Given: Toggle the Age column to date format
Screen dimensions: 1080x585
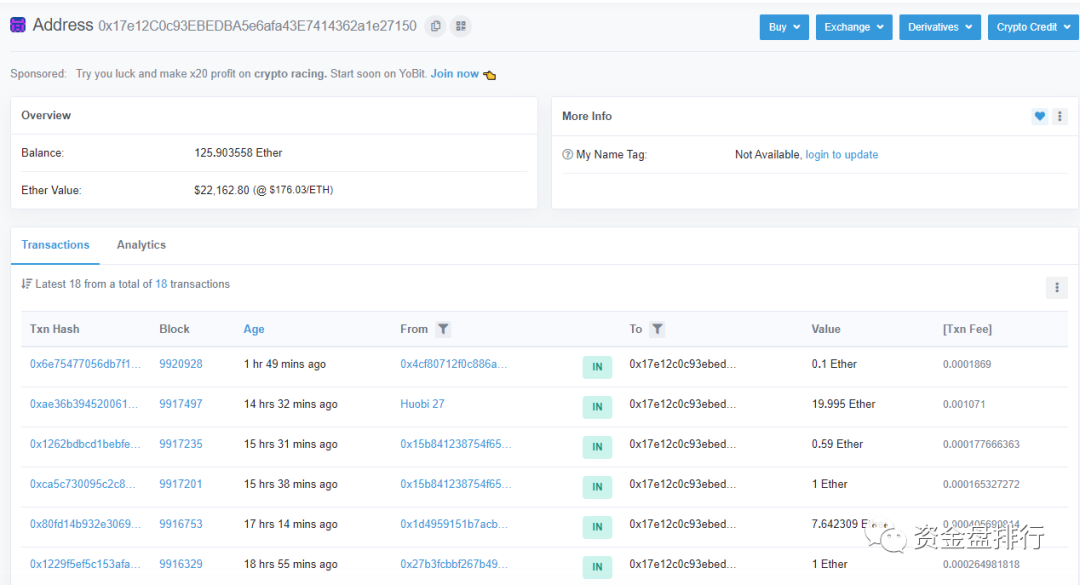Looking at the screenshot, I should click(x=253, y=329).
